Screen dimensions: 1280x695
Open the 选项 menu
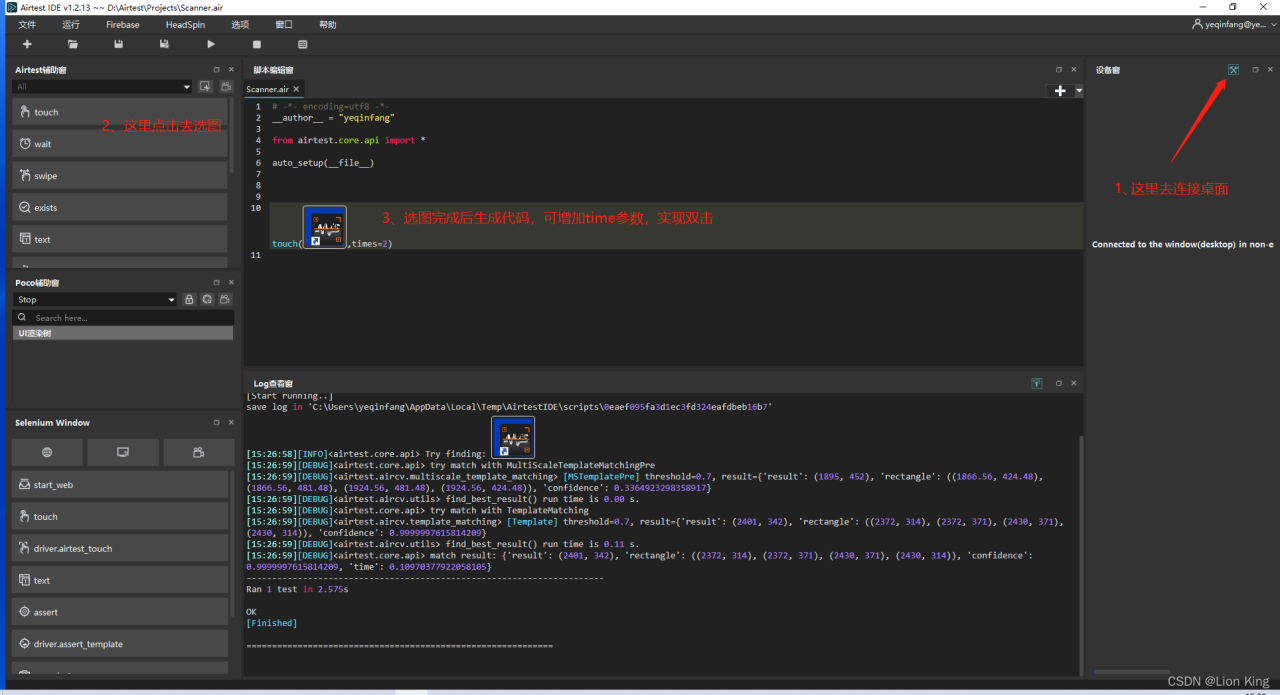coord(240,24)
